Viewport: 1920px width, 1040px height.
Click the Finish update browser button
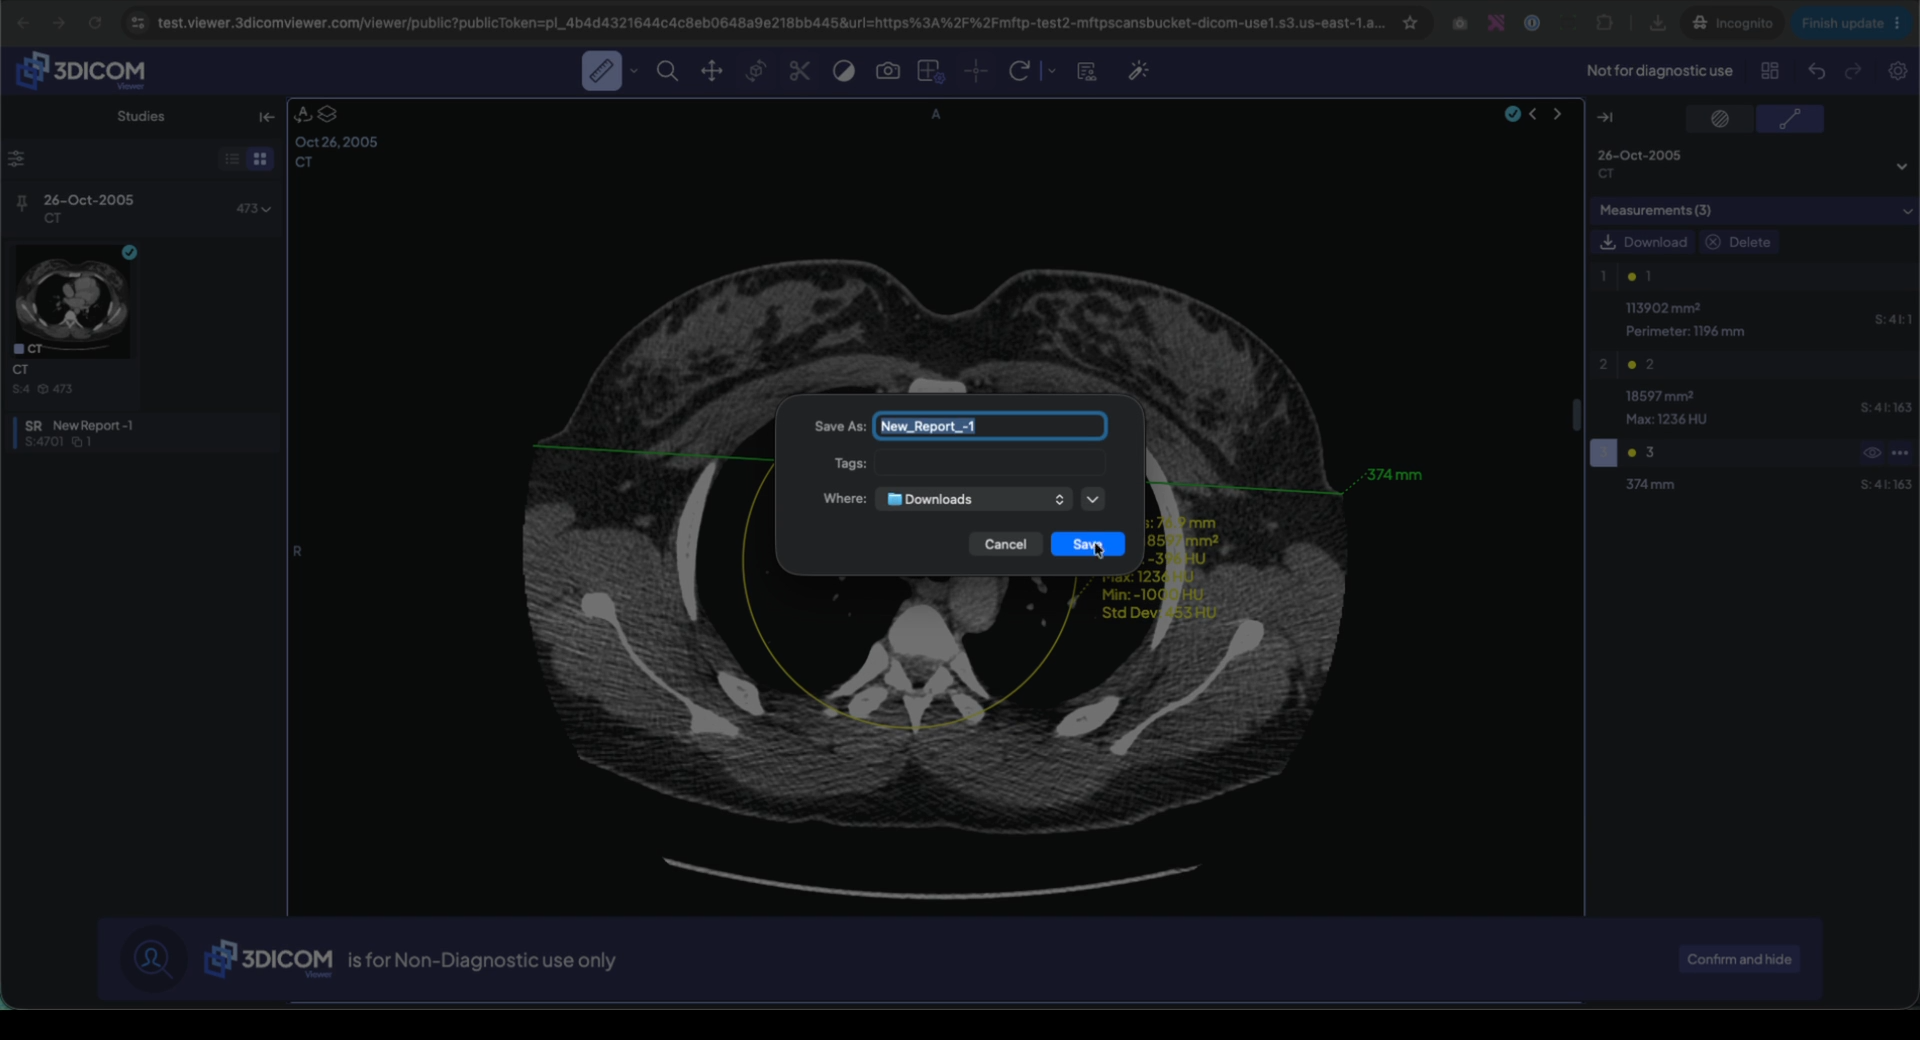(1850, 23)
